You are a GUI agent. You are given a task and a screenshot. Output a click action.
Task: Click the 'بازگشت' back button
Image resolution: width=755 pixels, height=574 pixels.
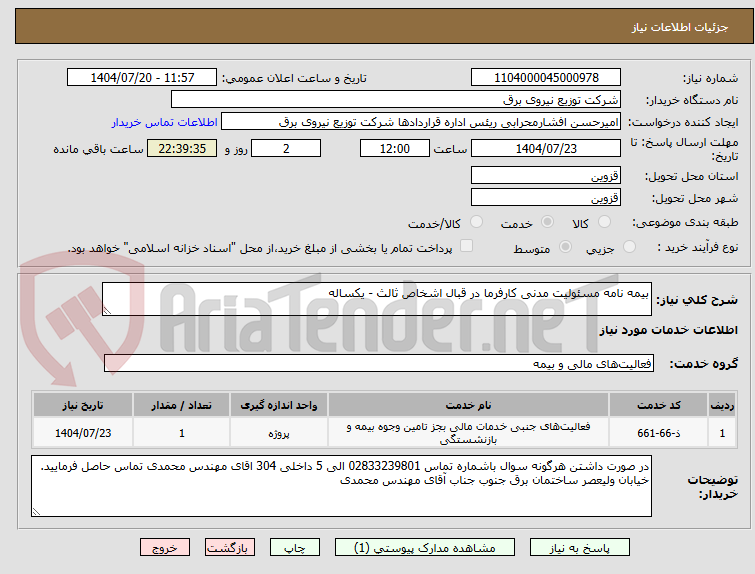(230, 548)
